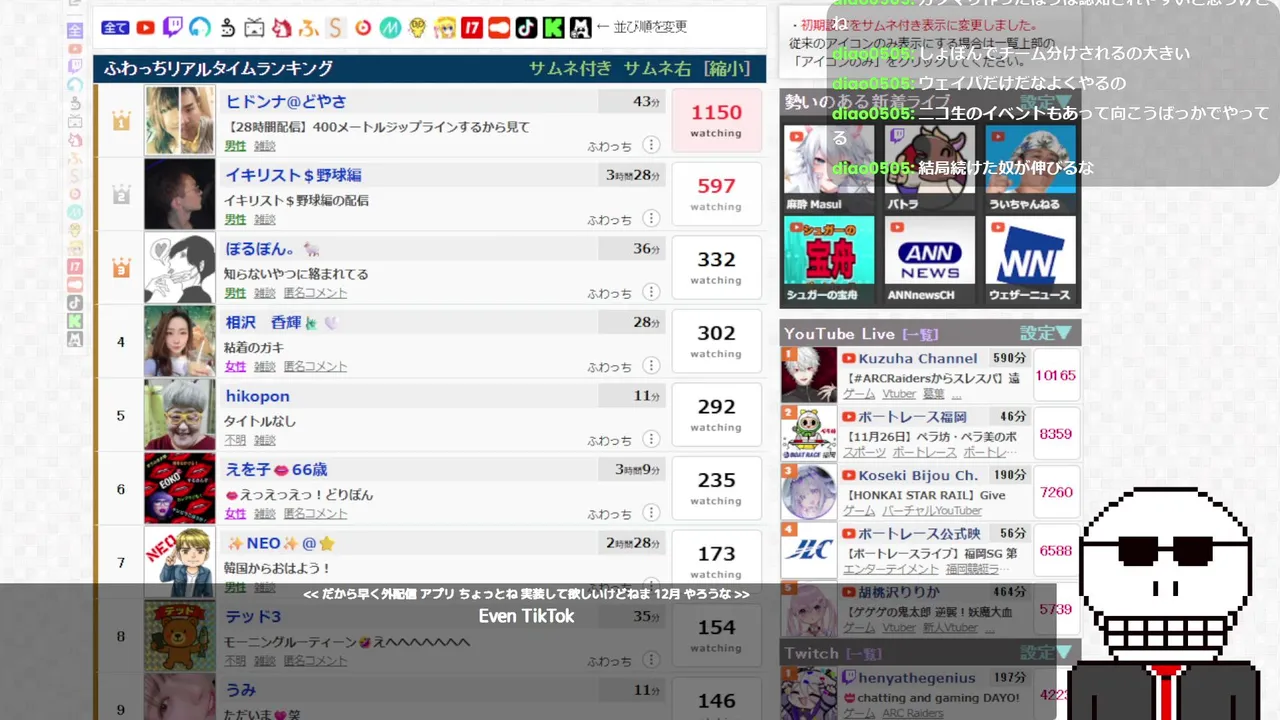Click the 332 watching count button
1280x720 pixels.
pyautogui.click(x=716, y=268)
